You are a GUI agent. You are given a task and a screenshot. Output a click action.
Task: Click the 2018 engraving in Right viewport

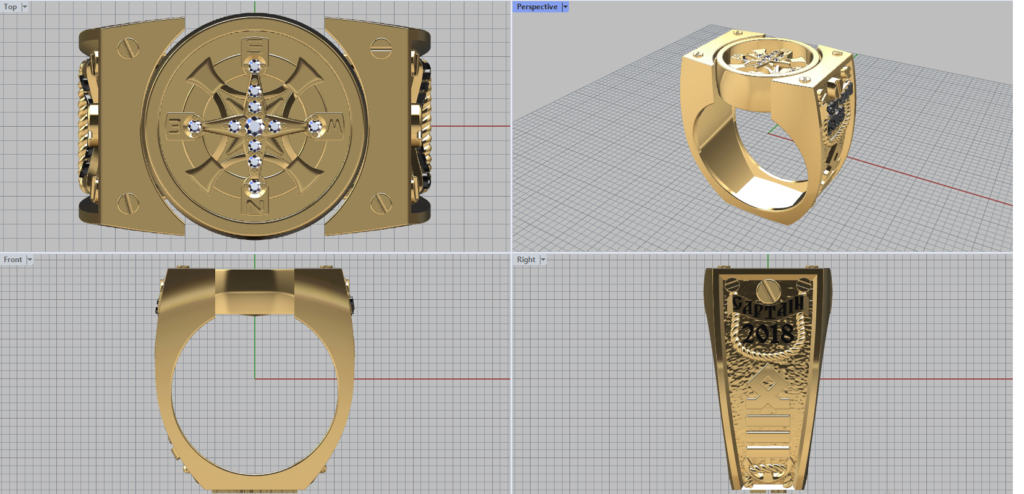(769, 333)
